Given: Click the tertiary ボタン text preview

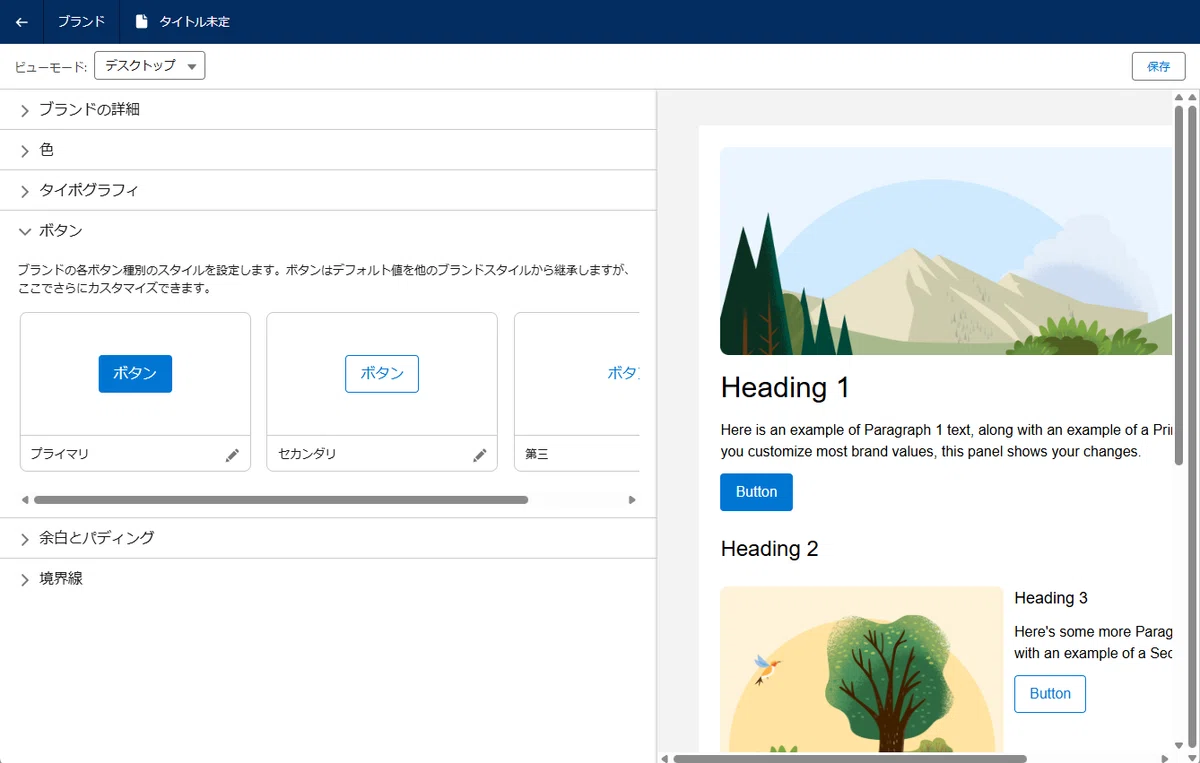Looking at the screenshot, I should coord(623,373).
